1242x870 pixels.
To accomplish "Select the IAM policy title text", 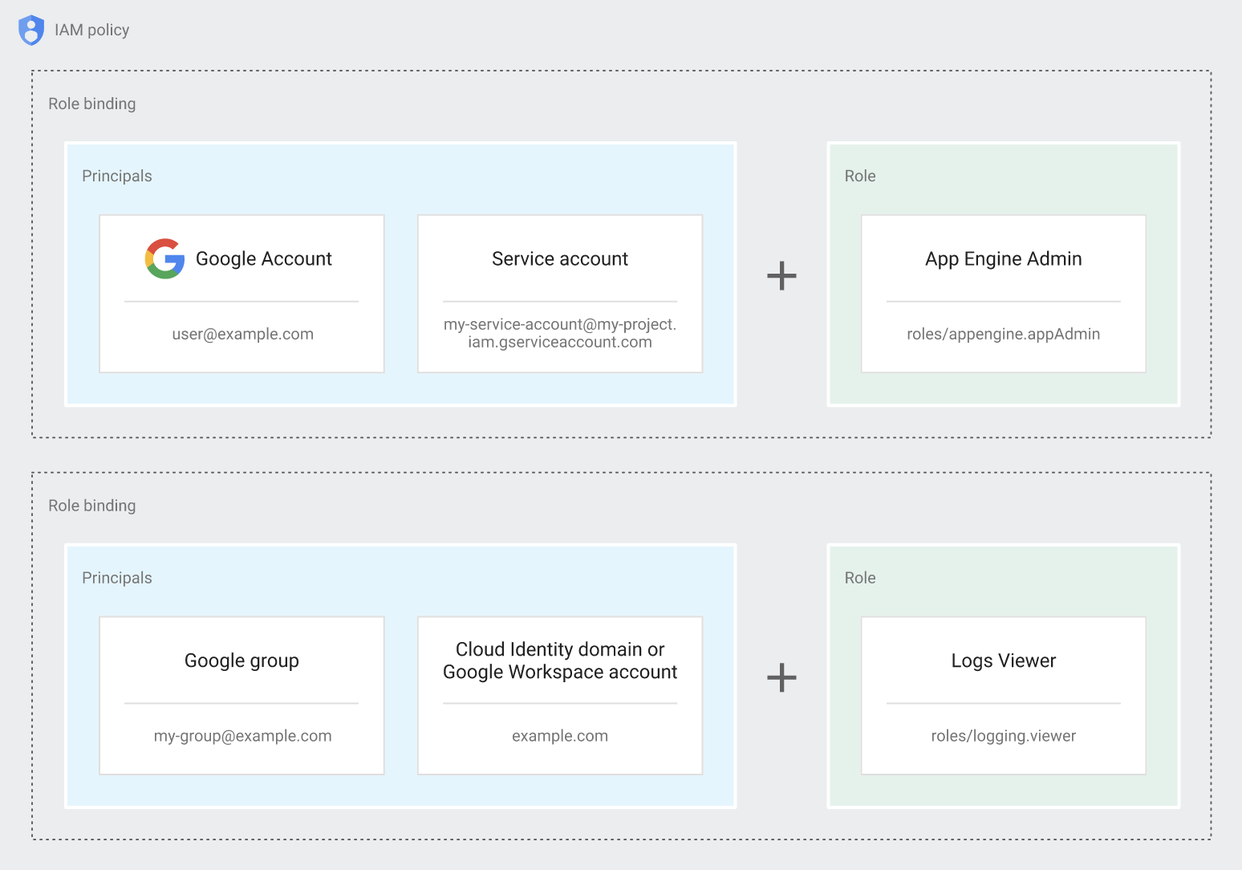I will click(x=92, y=30).
